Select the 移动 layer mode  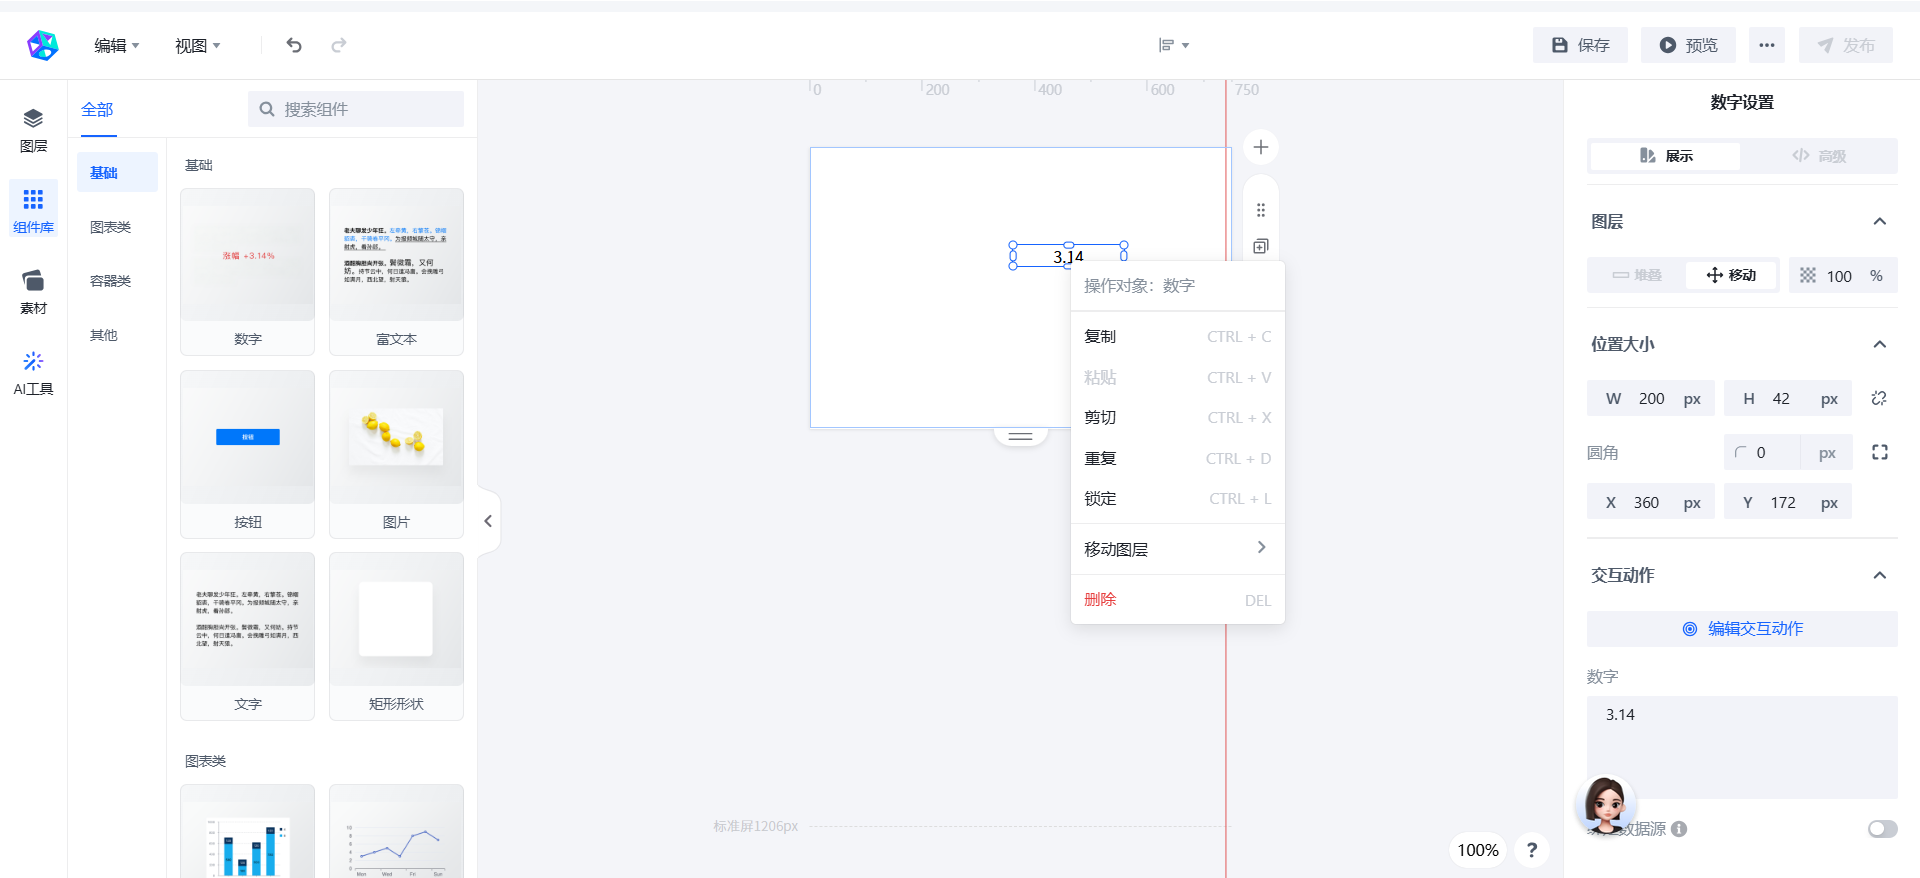(1731, 275)
